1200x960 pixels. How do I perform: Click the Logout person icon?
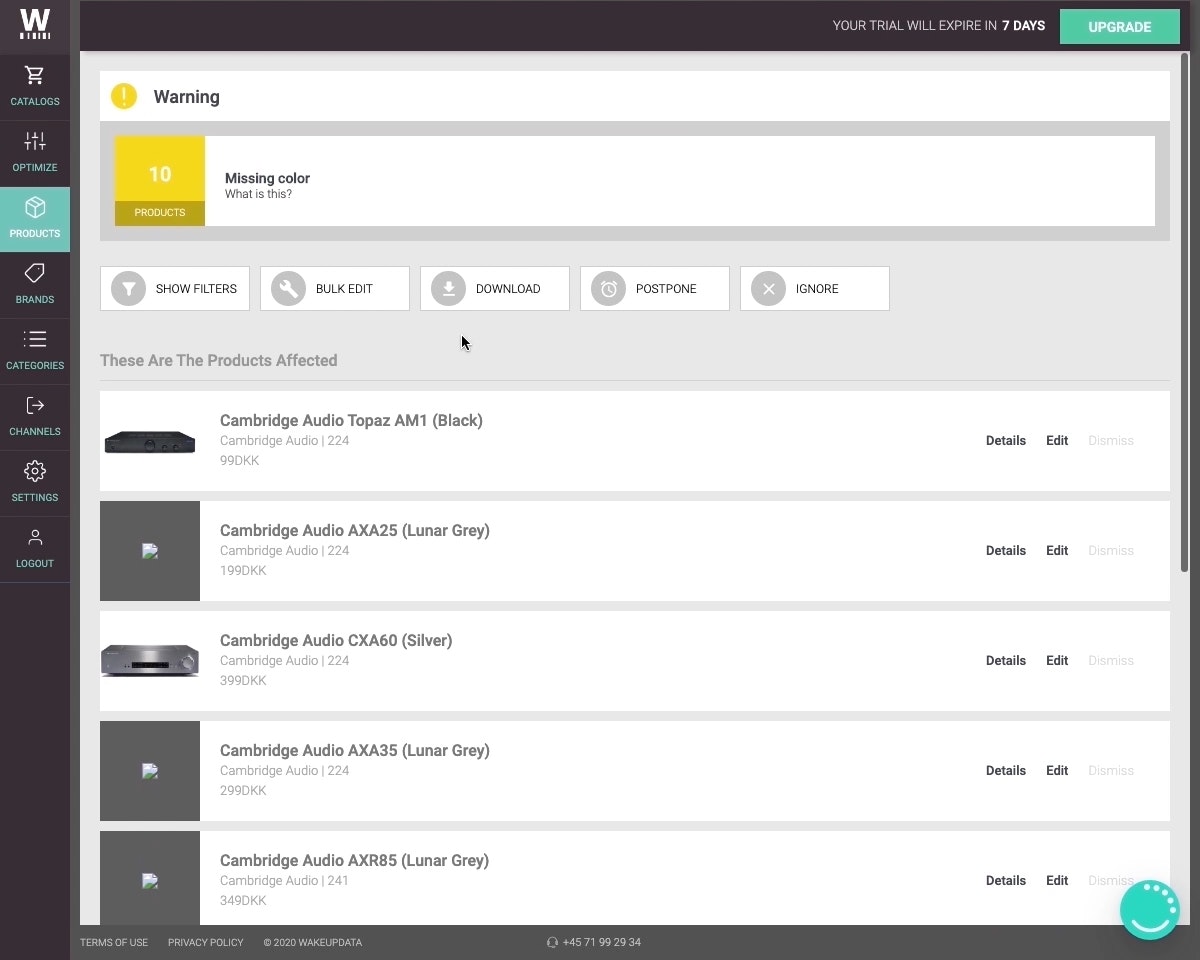click(x=35, y=538)
